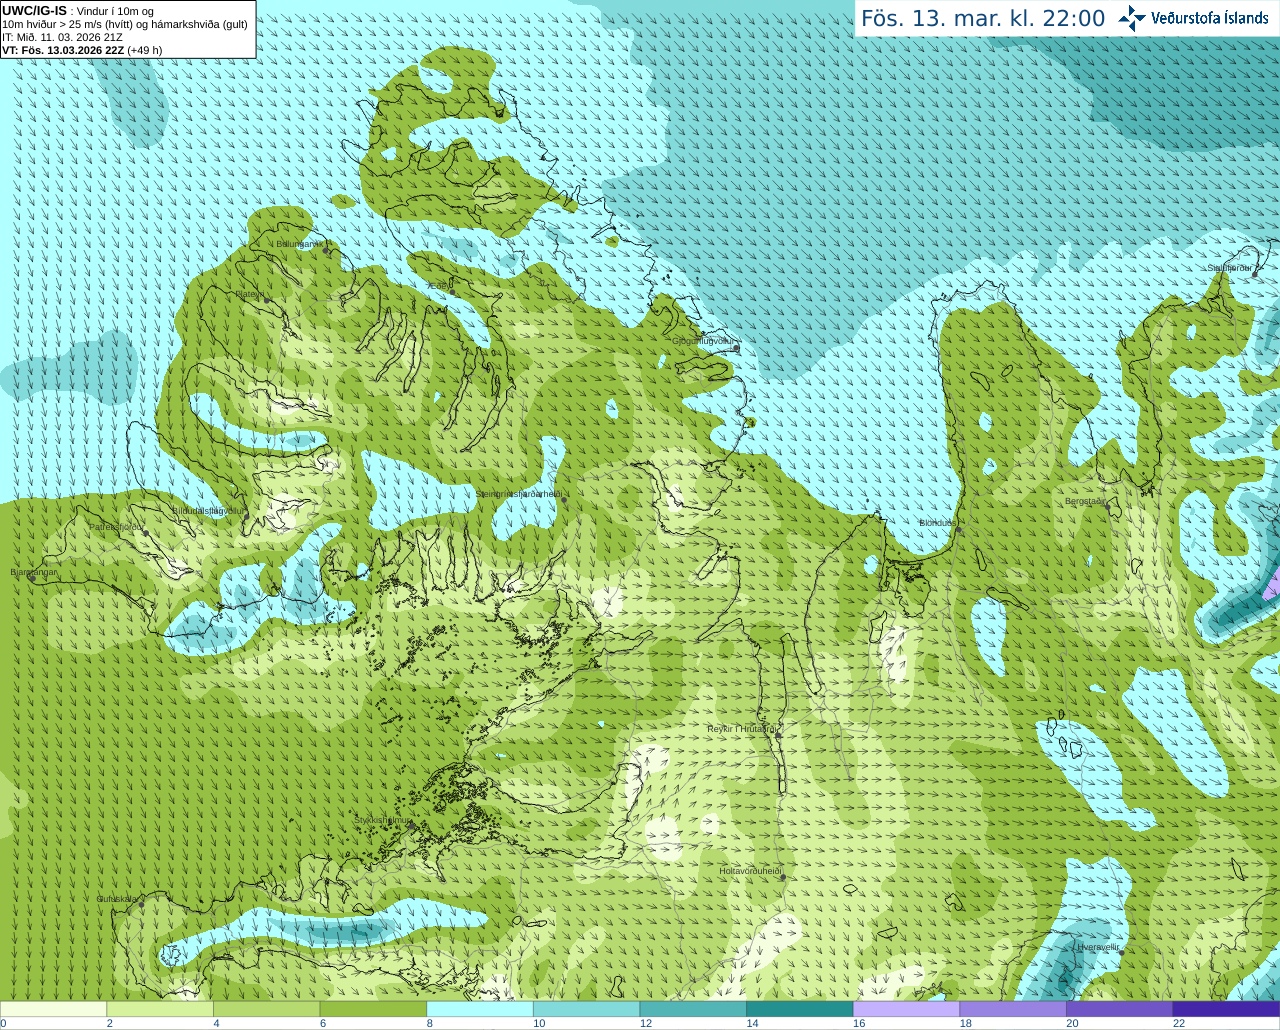Screen dimensions: 1280x1030
Task: Click the legend scale number 16
Action: click(858, 1023)
